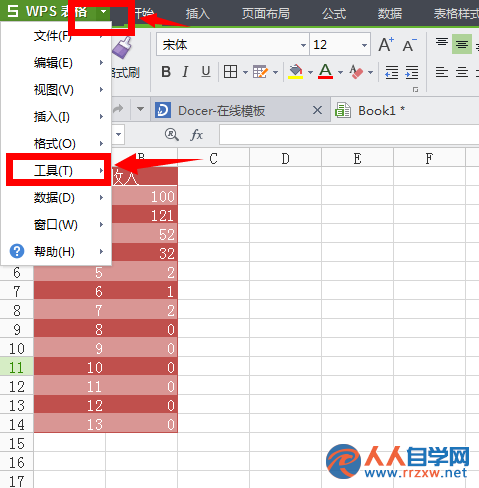The width and height of the screenshot is (479, 488).
Task: Select row 11 header
Action: click(17, 367)
